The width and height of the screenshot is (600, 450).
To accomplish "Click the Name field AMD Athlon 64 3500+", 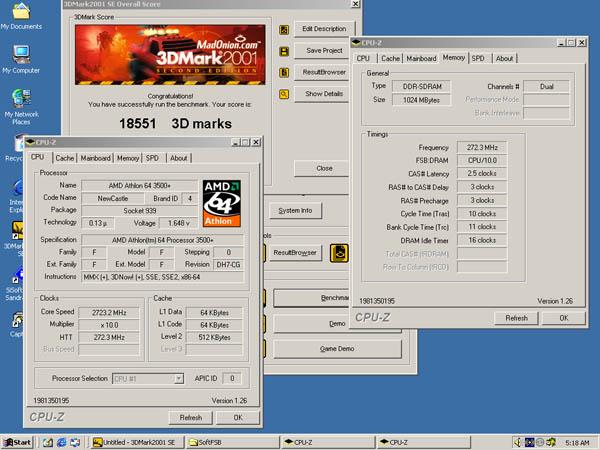I will (140, 186).
